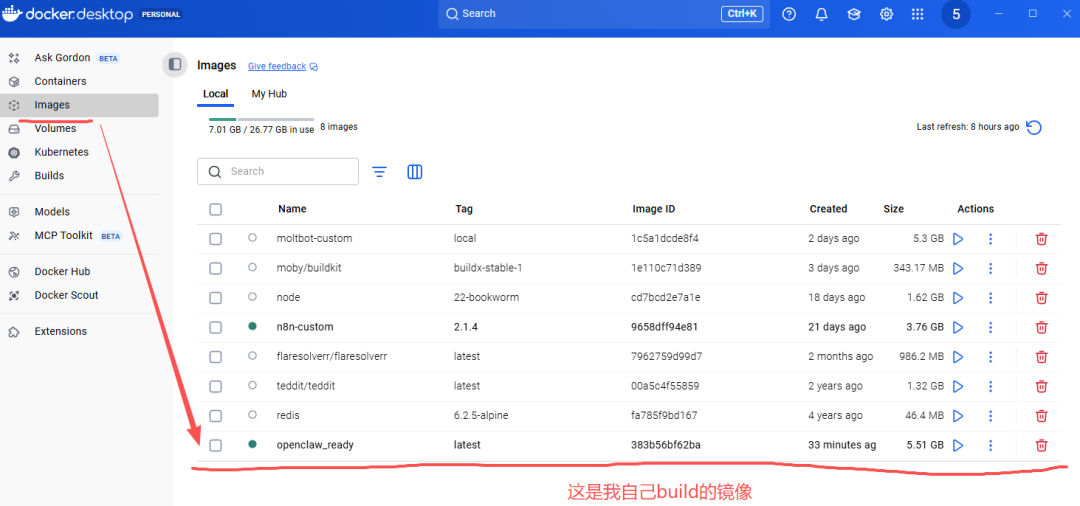This screenshot has height=506, width=1080.
Task: Open the Help icon in header
Action: 789,14
